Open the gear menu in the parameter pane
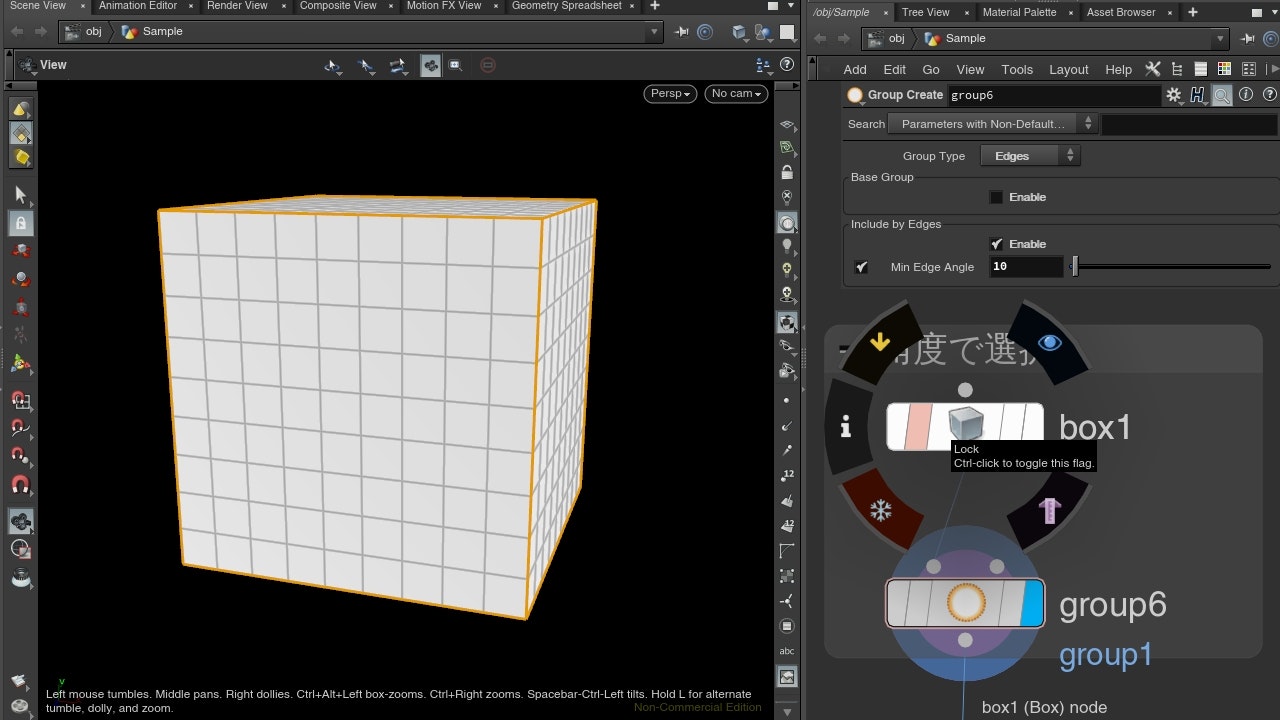This screenshot has width=1280, height=720. click(x=1173, y=95)
